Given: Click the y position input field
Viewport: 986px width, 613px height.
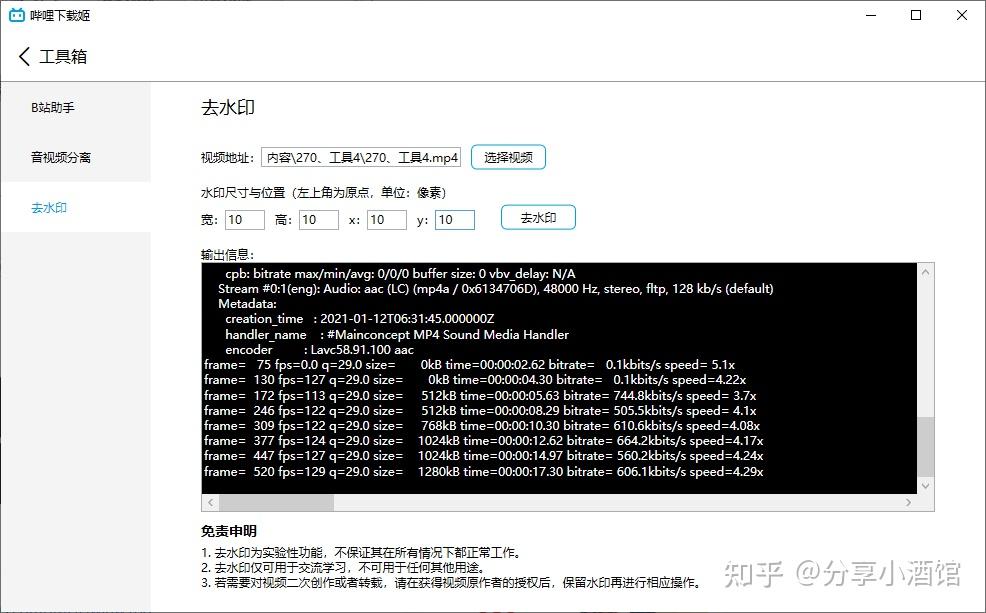Looking at the screenshot, I should [455, 219].
